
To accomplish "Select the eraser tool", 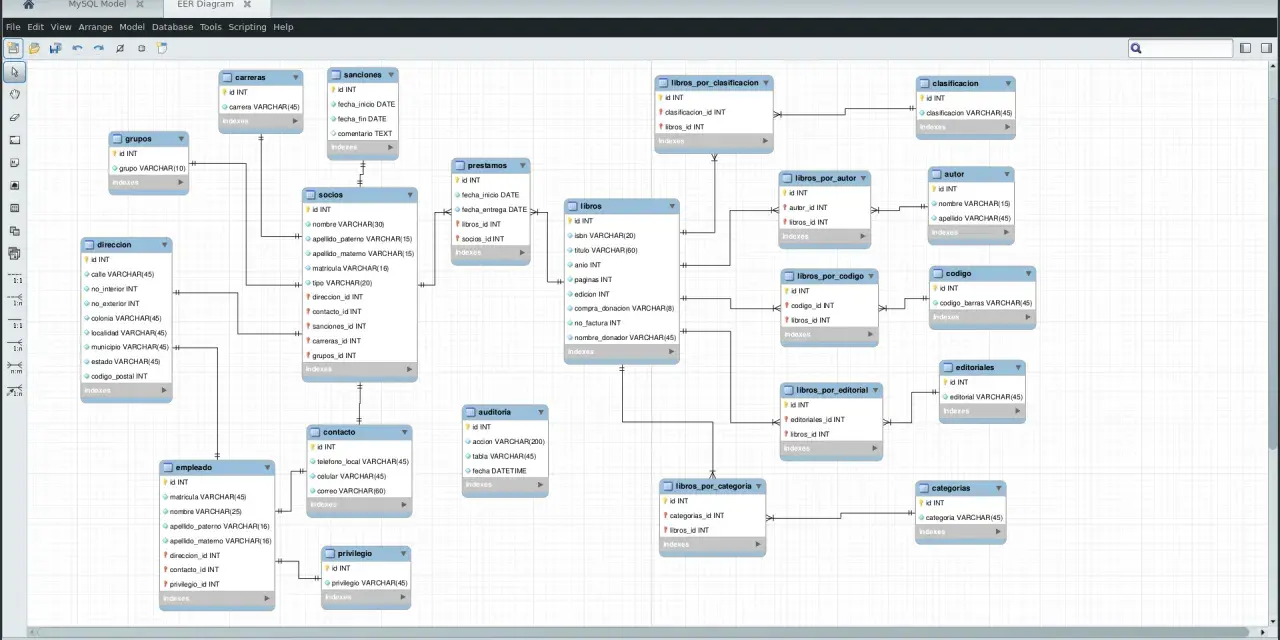I will (14, 117).
